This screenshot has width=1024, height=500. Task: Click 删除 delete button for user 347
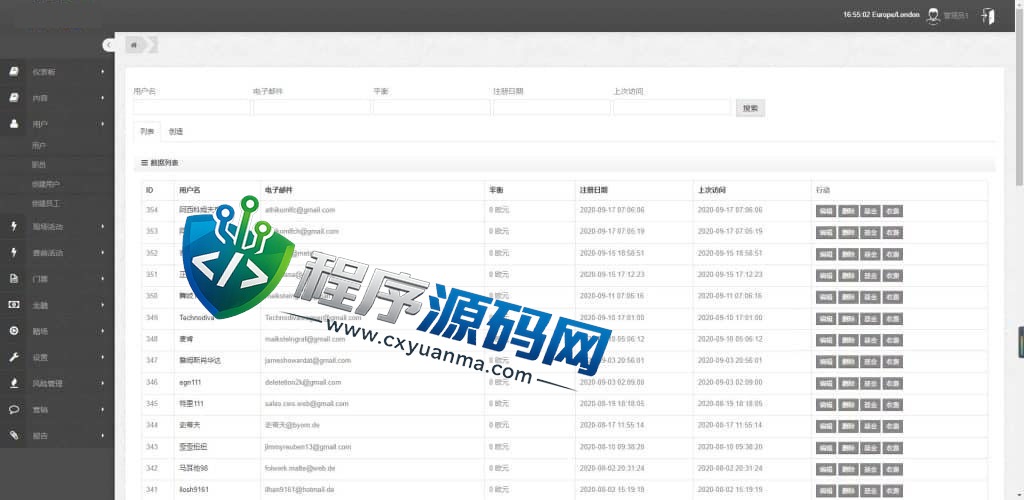coord(848,362)
